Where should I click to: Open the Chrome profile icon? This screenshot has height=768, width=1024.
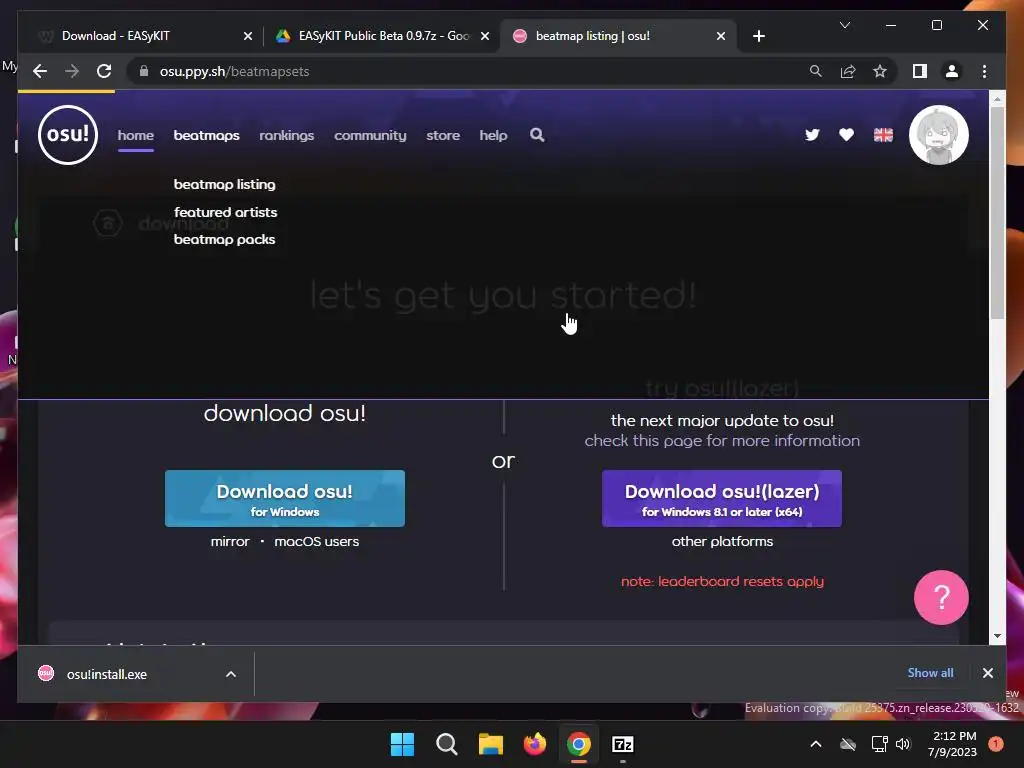click(952, 71)
